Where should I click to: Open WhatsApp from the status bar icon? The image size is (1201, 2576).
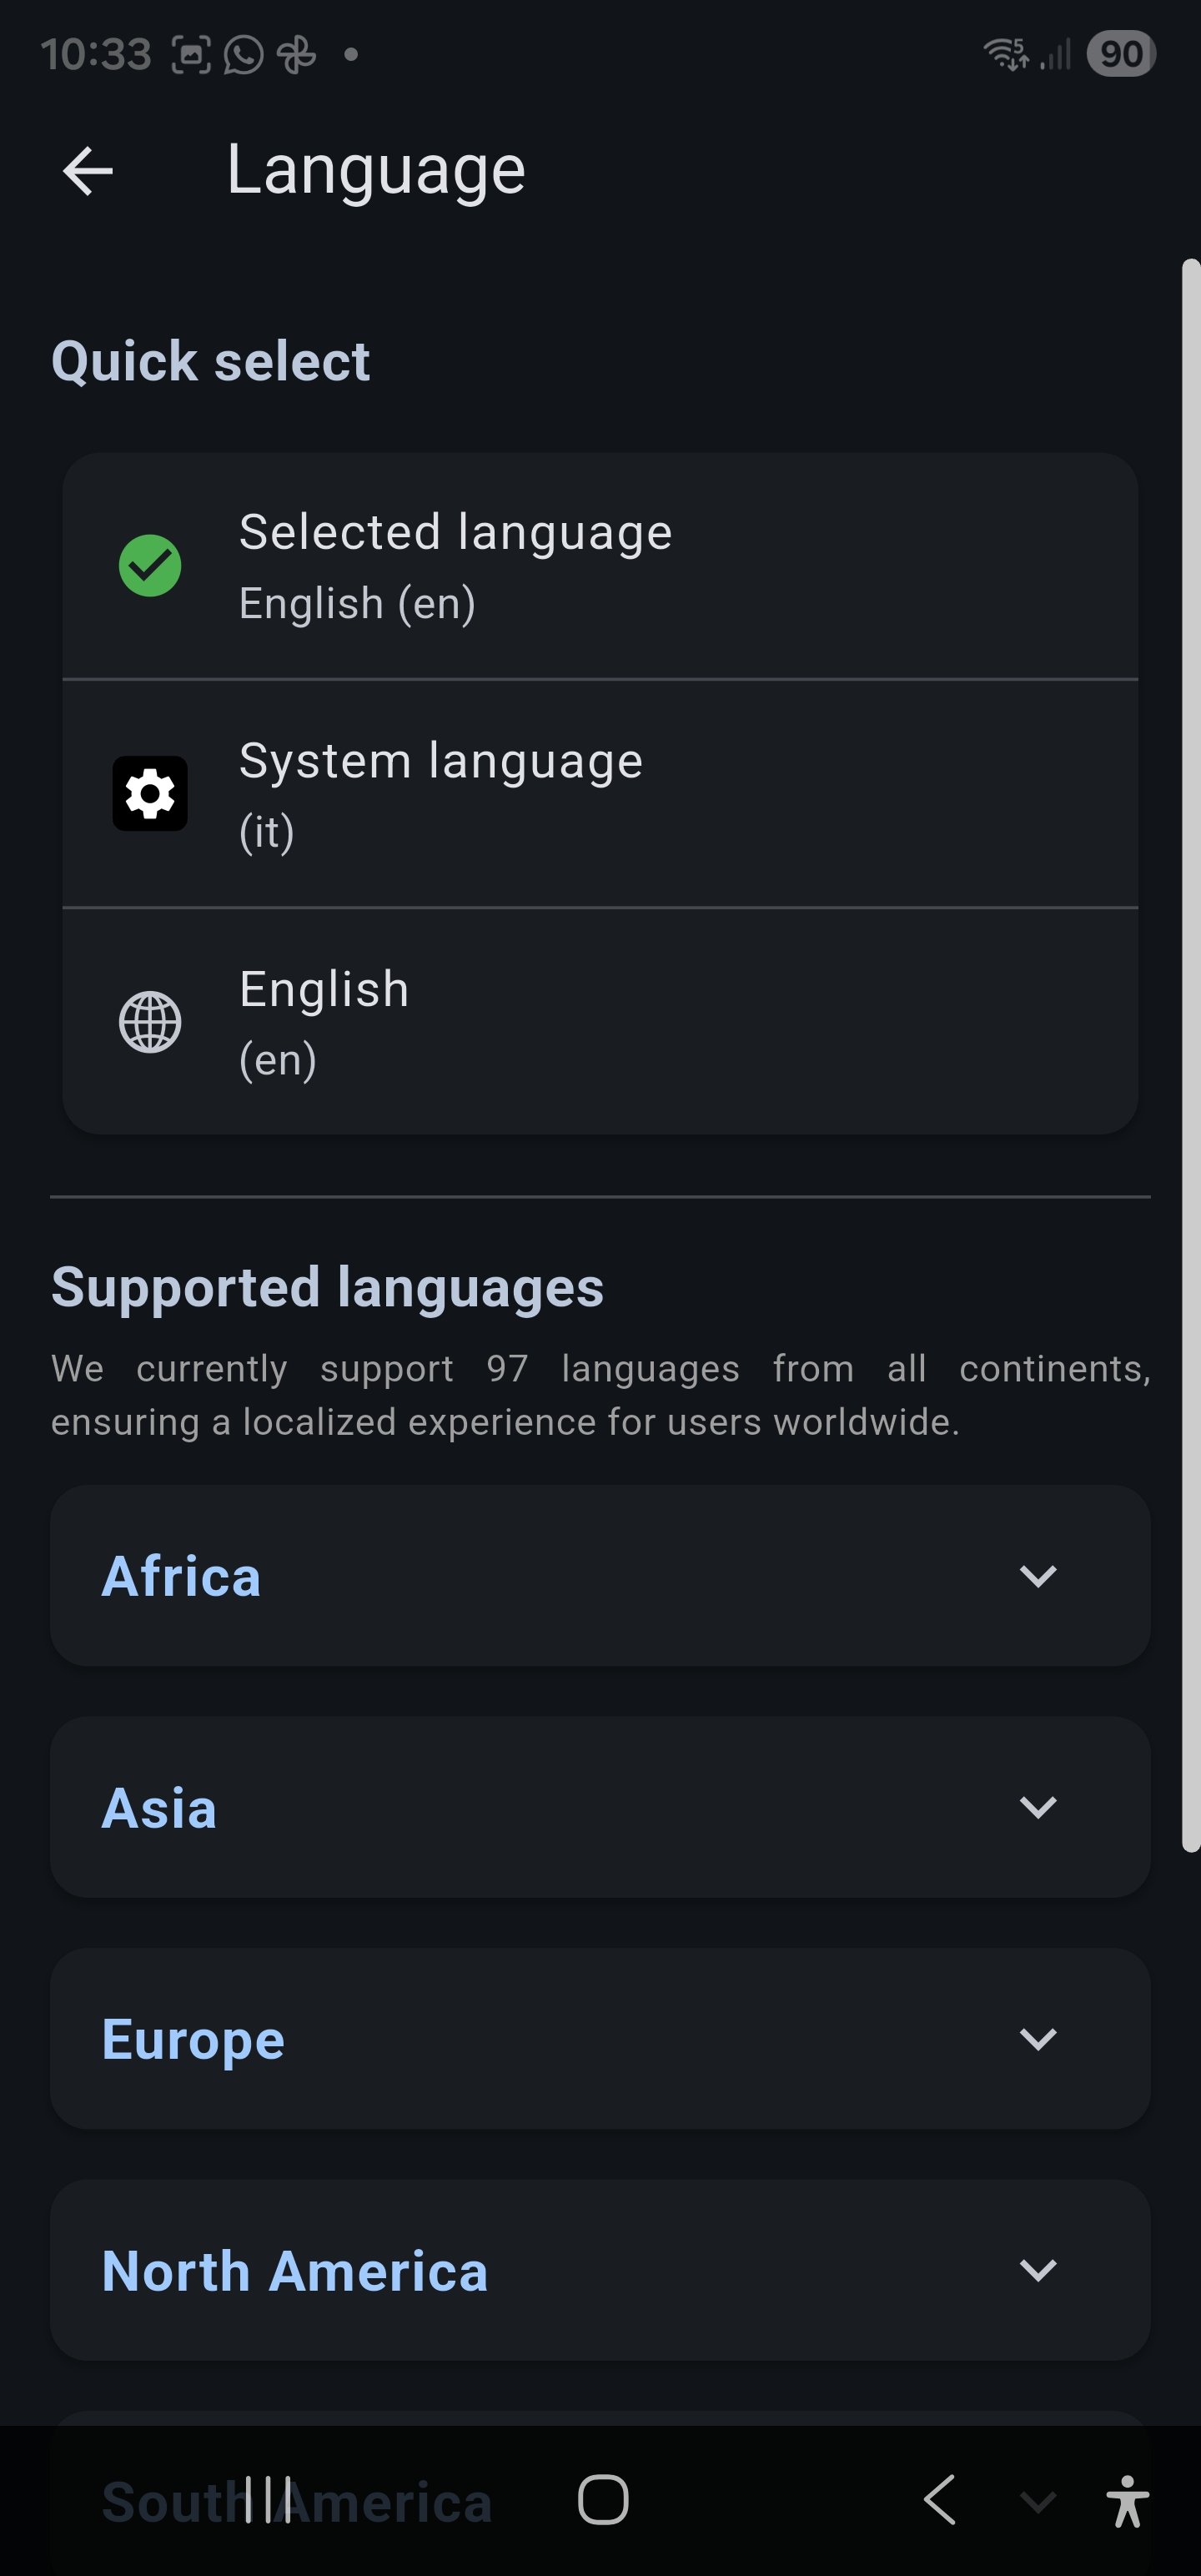coord(242,55)
